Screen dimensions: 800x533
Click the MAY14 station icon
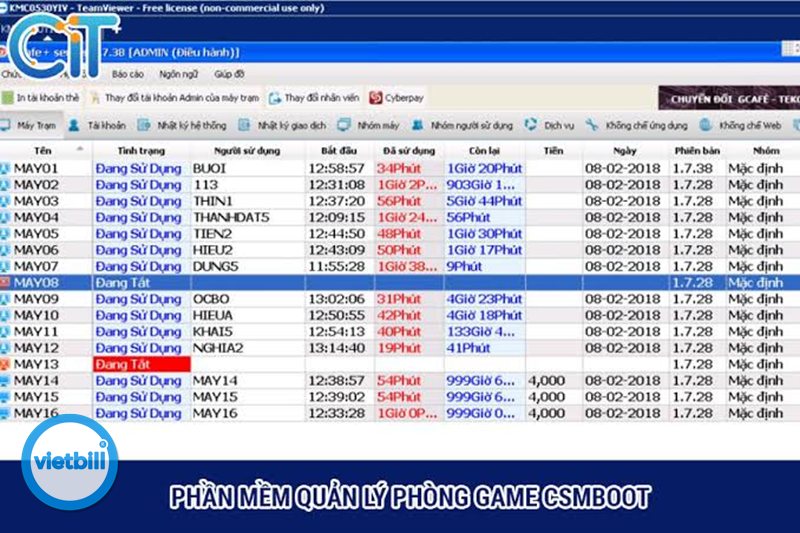(x=5, y=380)
